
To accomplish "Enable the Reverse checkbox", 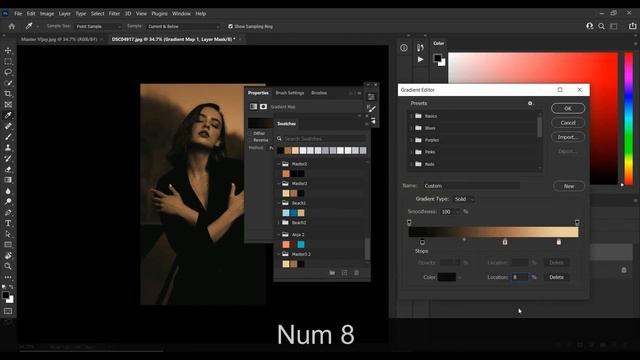I will click(250, 140).
